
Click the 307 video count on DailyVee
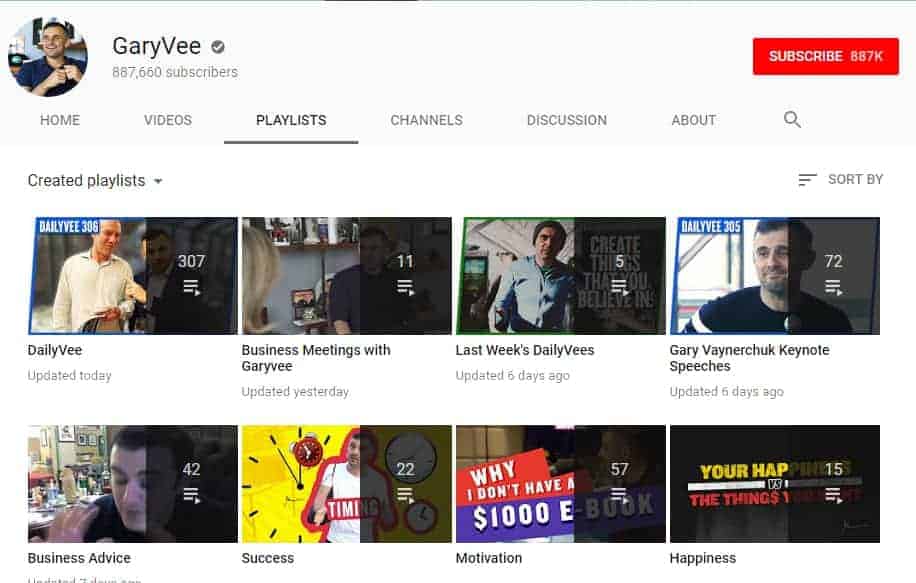[191, 261]
